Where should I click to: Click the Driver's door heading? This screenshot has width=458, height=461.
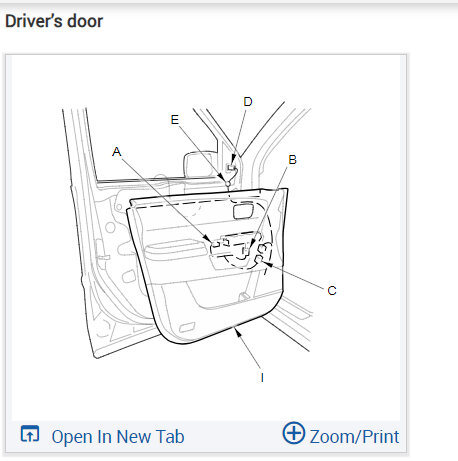[x=54, y=21]
